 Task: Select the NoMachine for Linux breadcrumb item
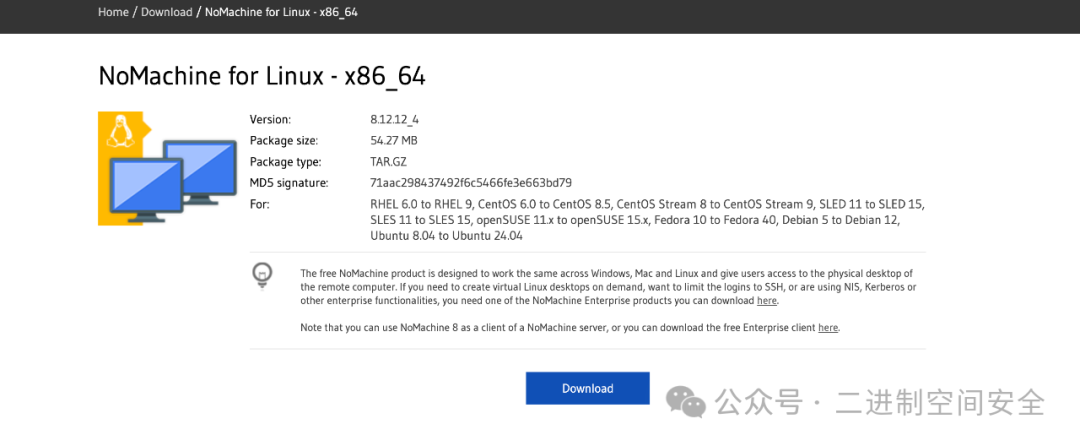tap(281, 12)
